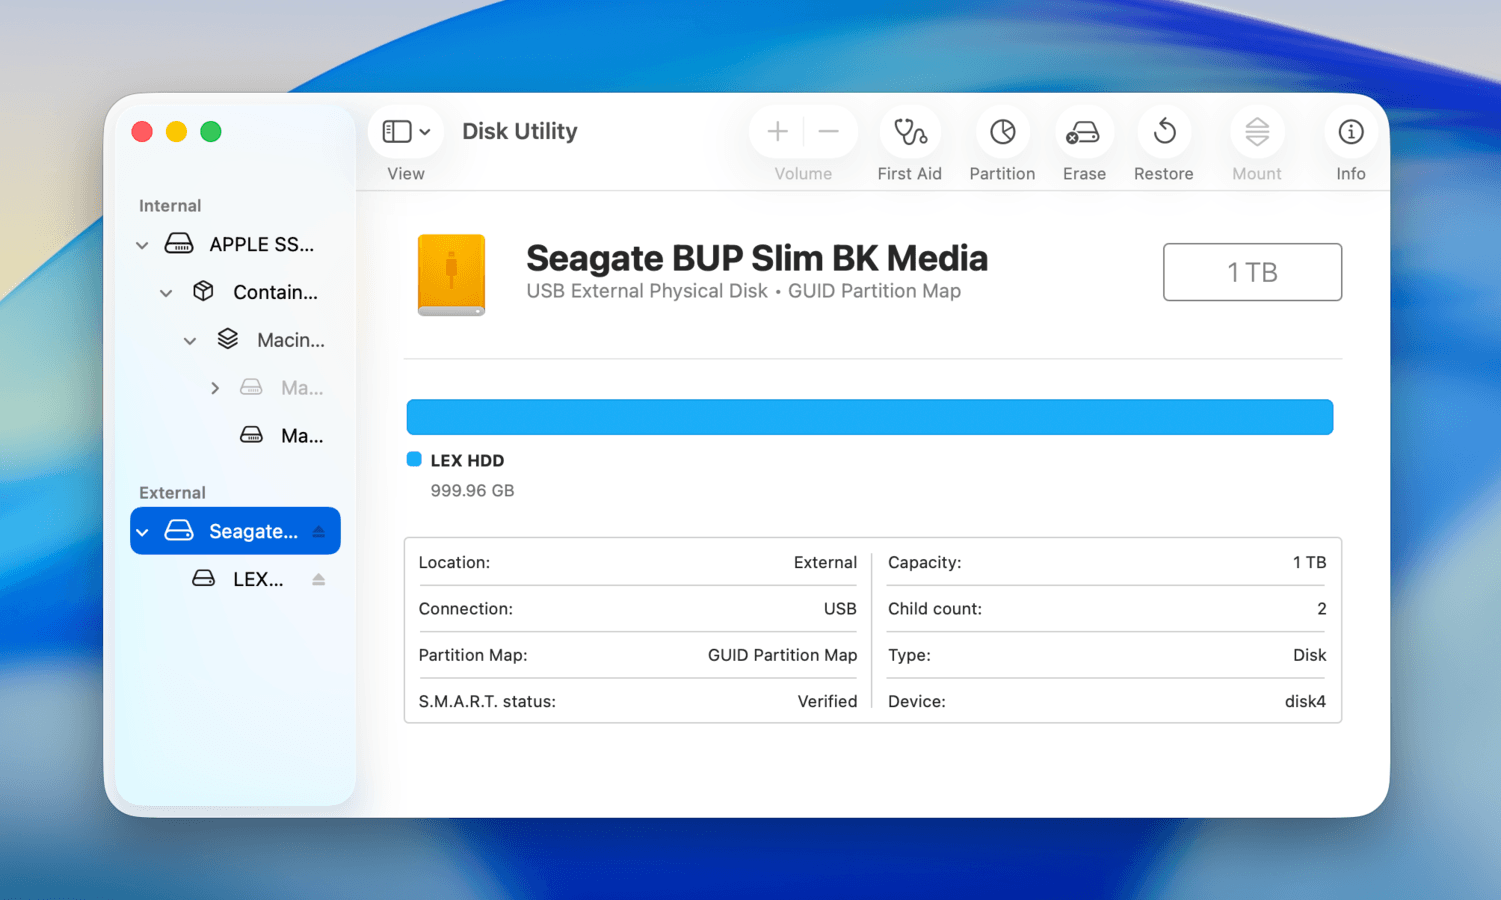Select the Macin... volume group row
The height and width of the screenshot is (900, 1501).
click(235, 340)
